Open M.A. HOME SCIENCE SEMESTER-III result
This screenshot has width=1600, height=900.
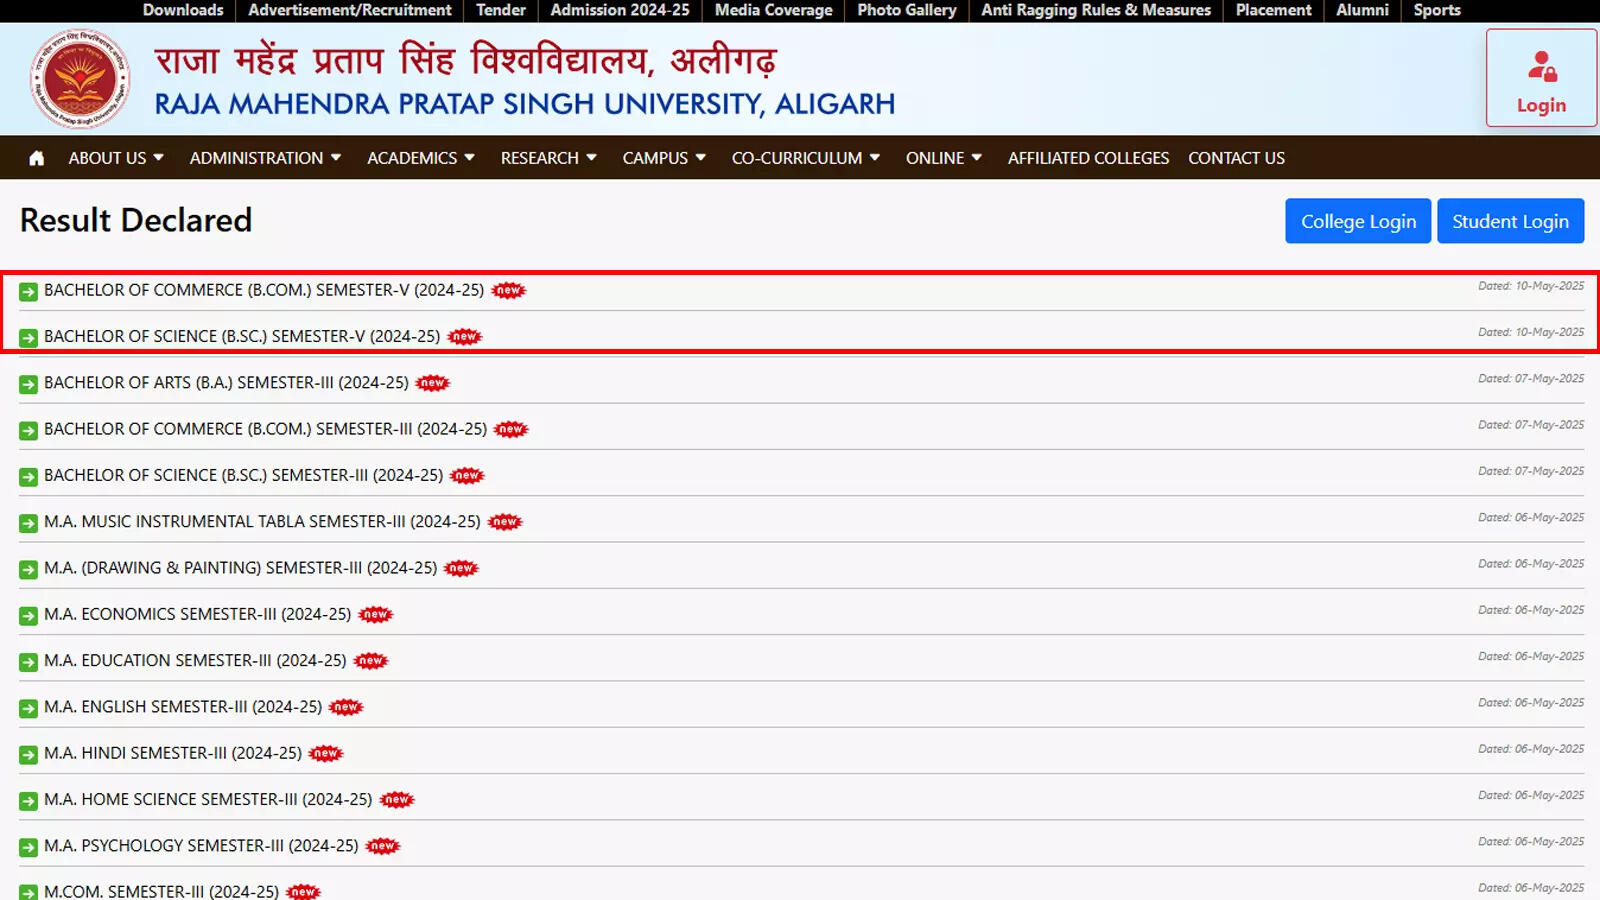208,800
